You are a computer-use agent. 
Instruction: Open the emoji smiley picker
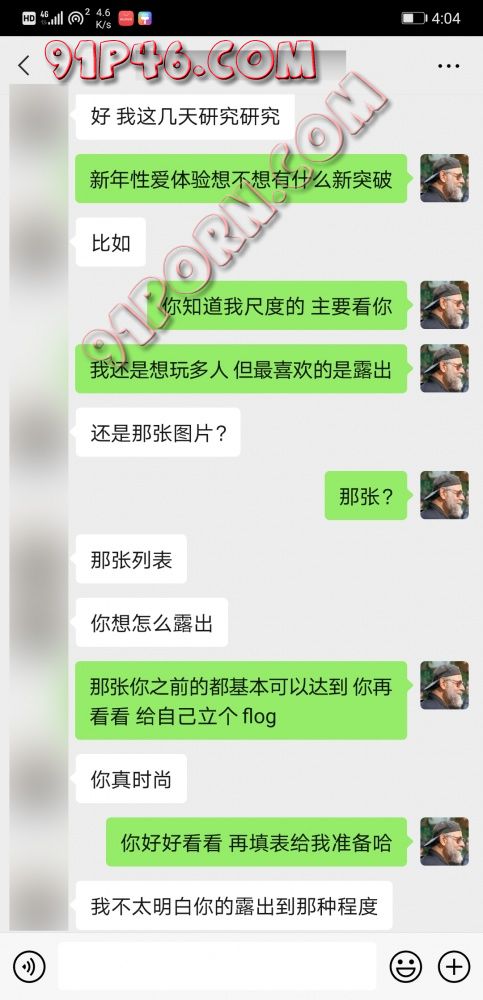click(x=406, y=966)
